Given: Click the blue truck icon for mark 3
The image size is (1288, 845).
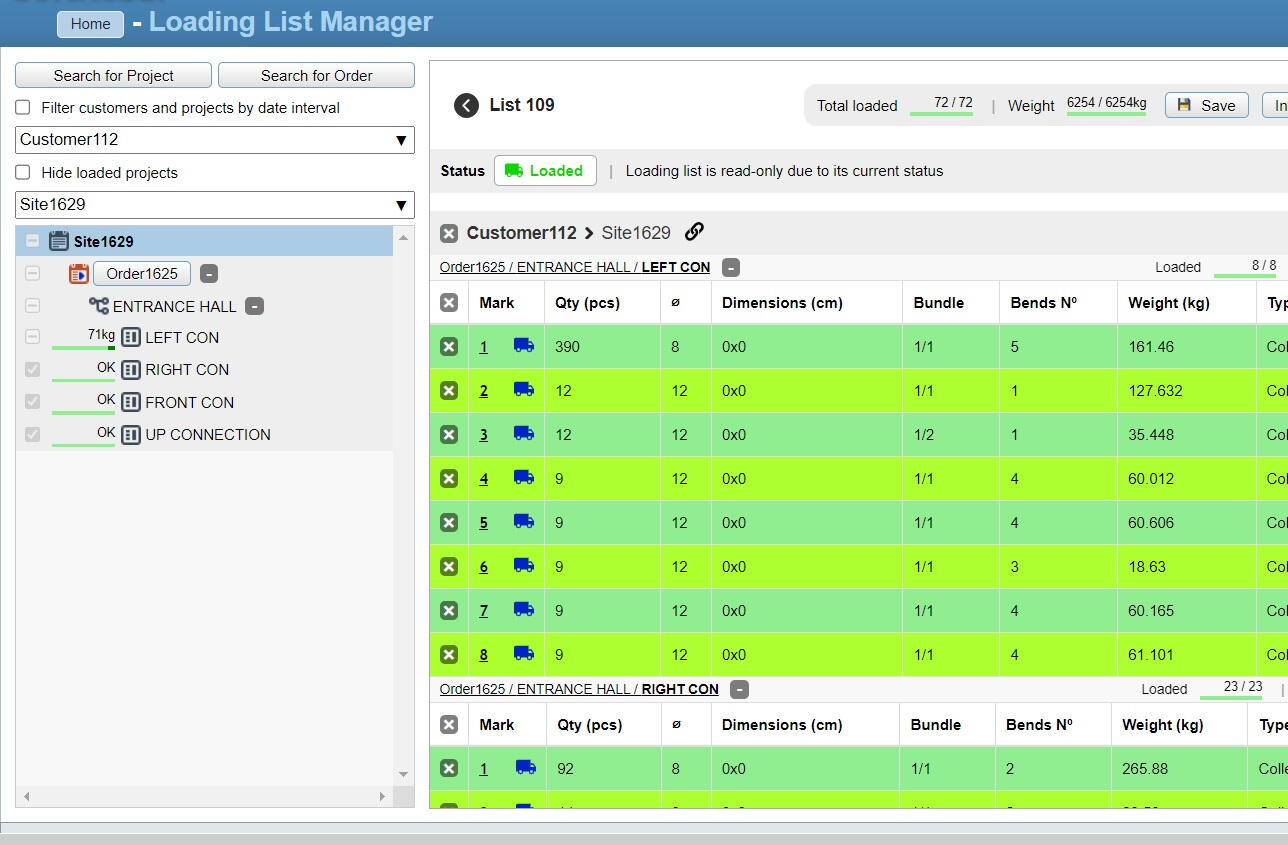Looking at the screenshot, I should point(523,433).
